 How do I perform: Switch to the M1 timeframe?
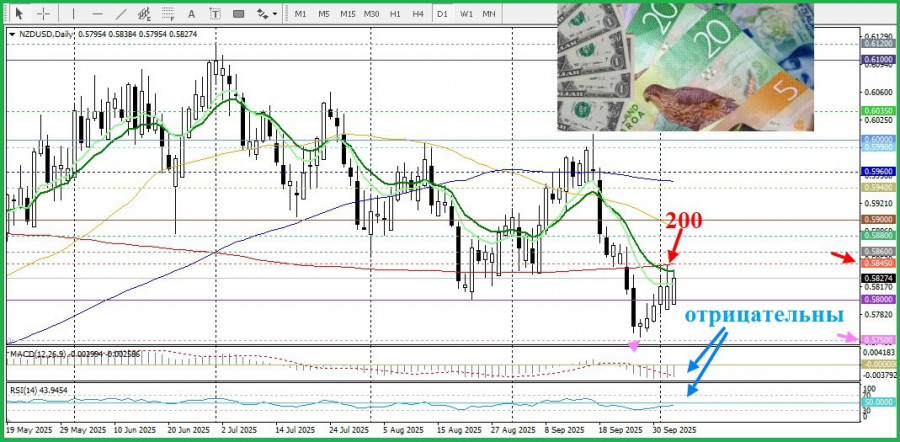pyautogui.click(x=300, y=14)
